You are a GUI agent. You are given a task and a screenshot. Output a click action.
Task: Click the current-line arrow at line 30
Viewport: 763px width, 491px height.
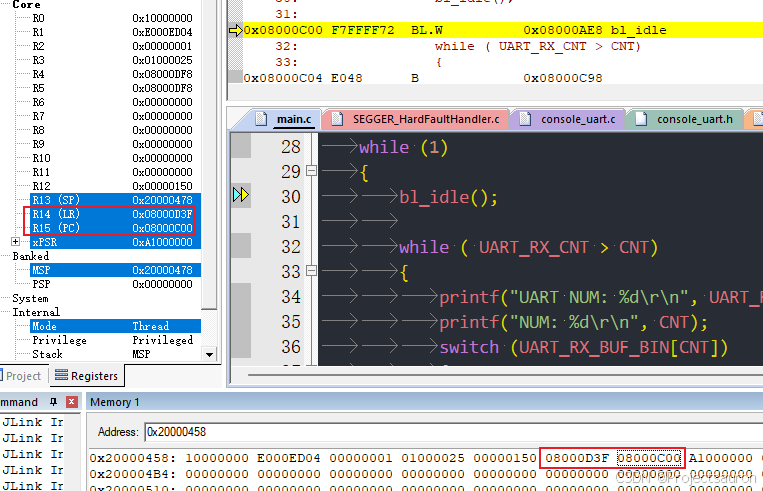coord(240,196)
